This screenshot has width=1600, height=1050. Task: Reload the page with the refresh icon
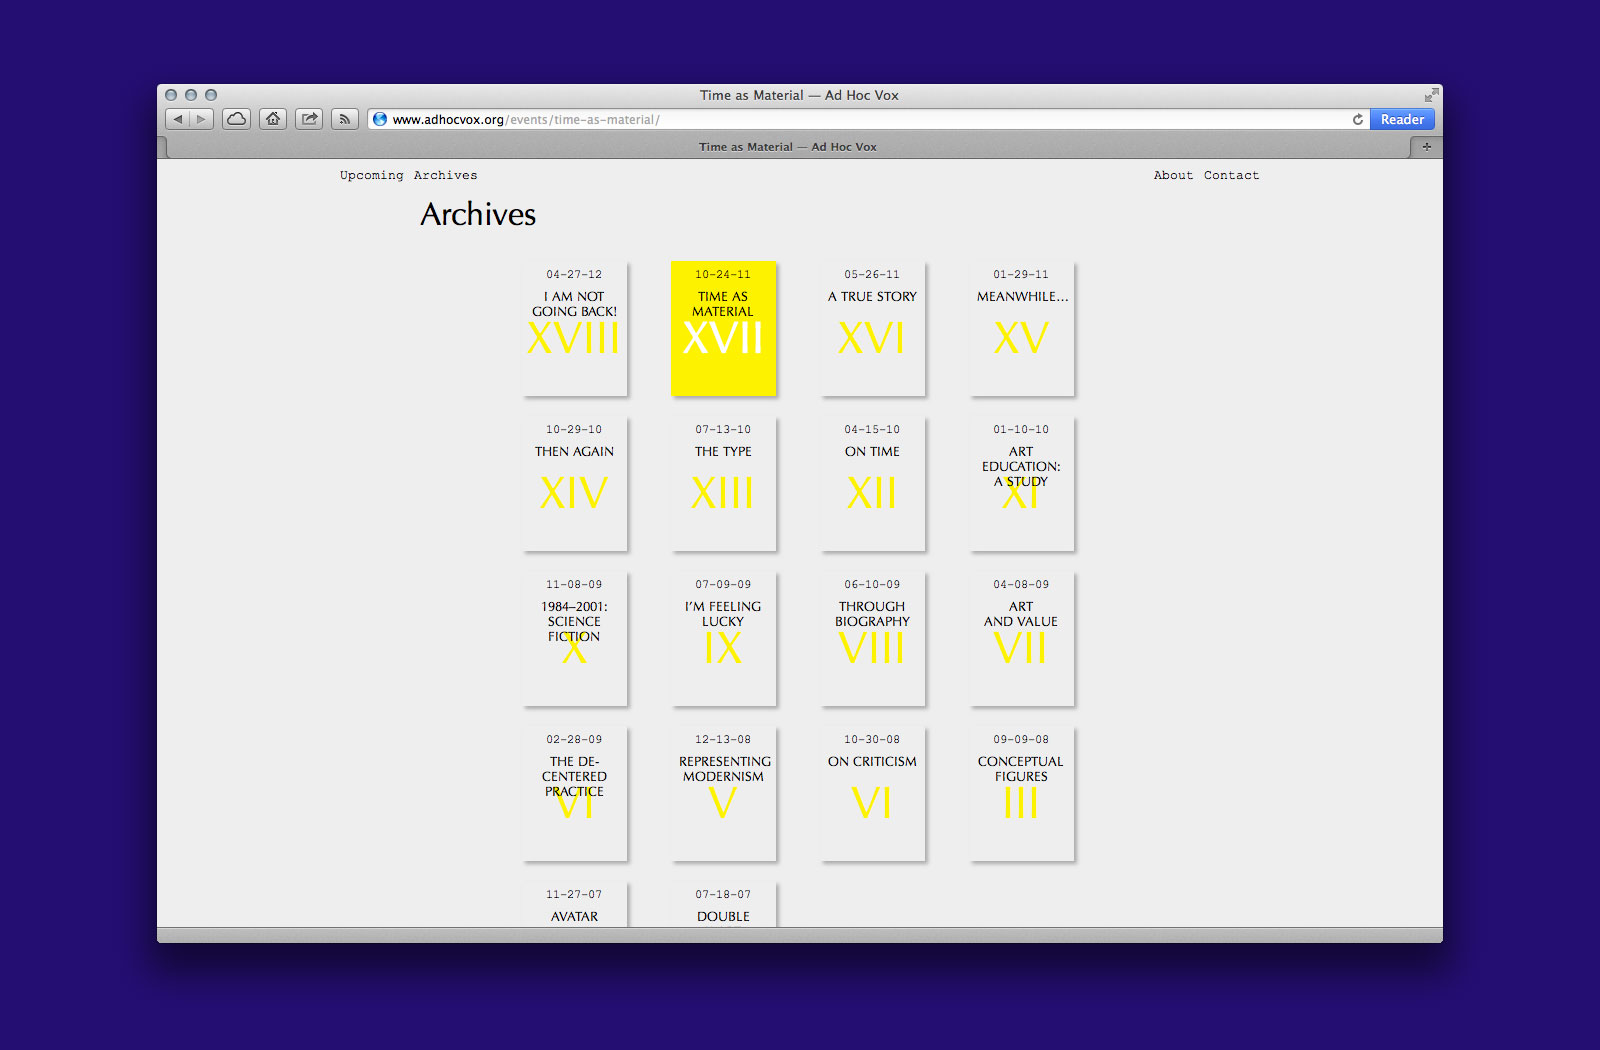pos(1358,119)
